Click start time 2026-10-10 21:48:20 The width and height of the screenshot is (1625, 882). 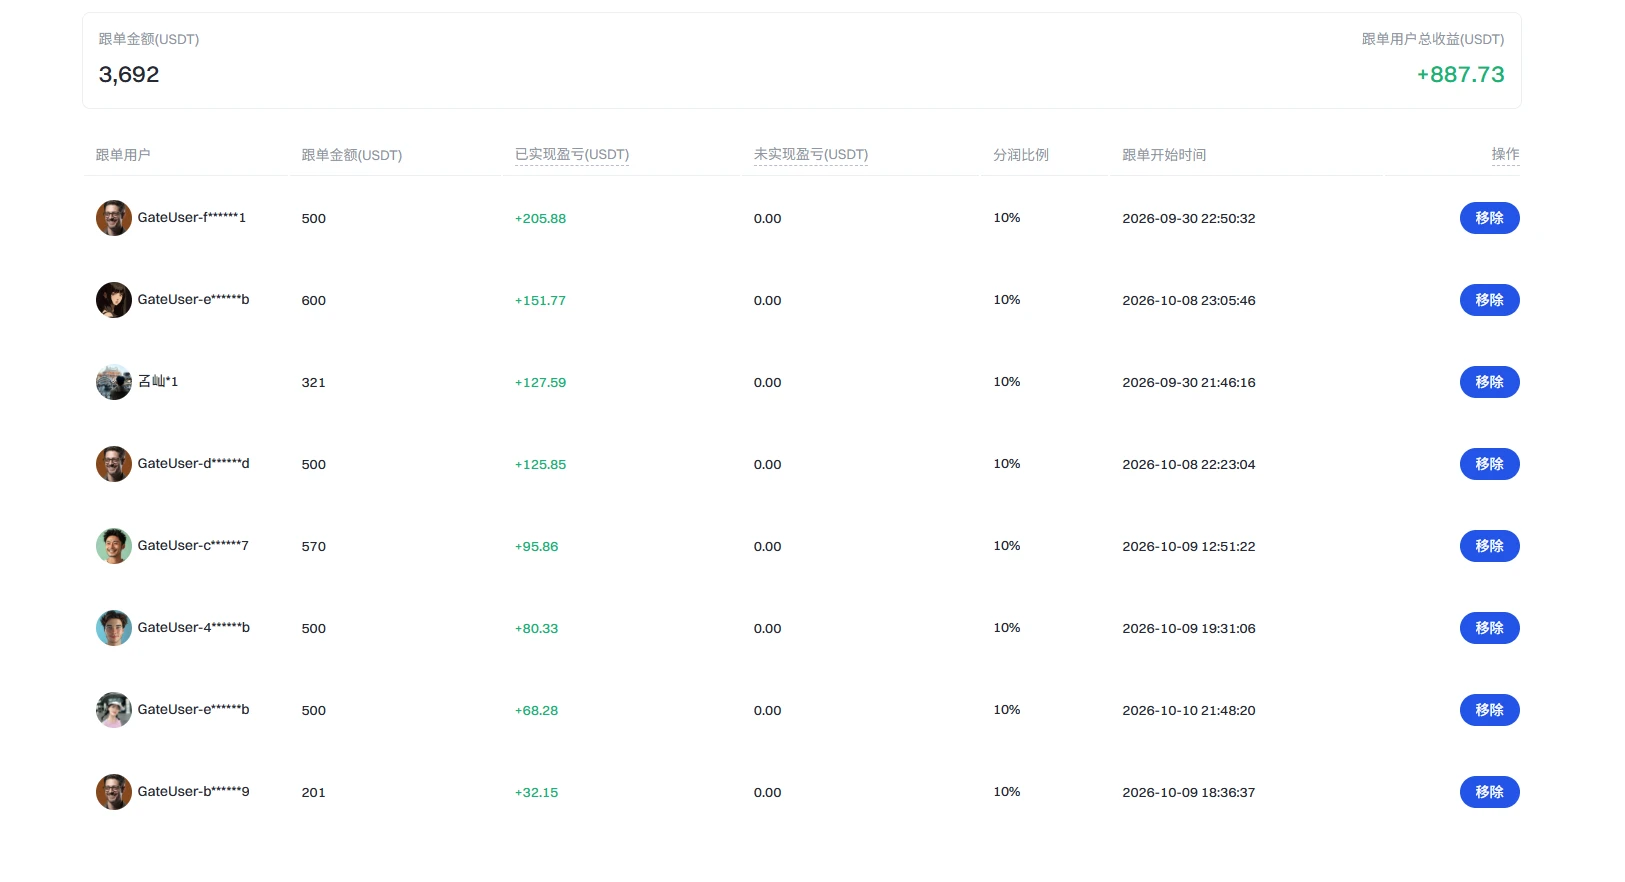pos(1189,710)
